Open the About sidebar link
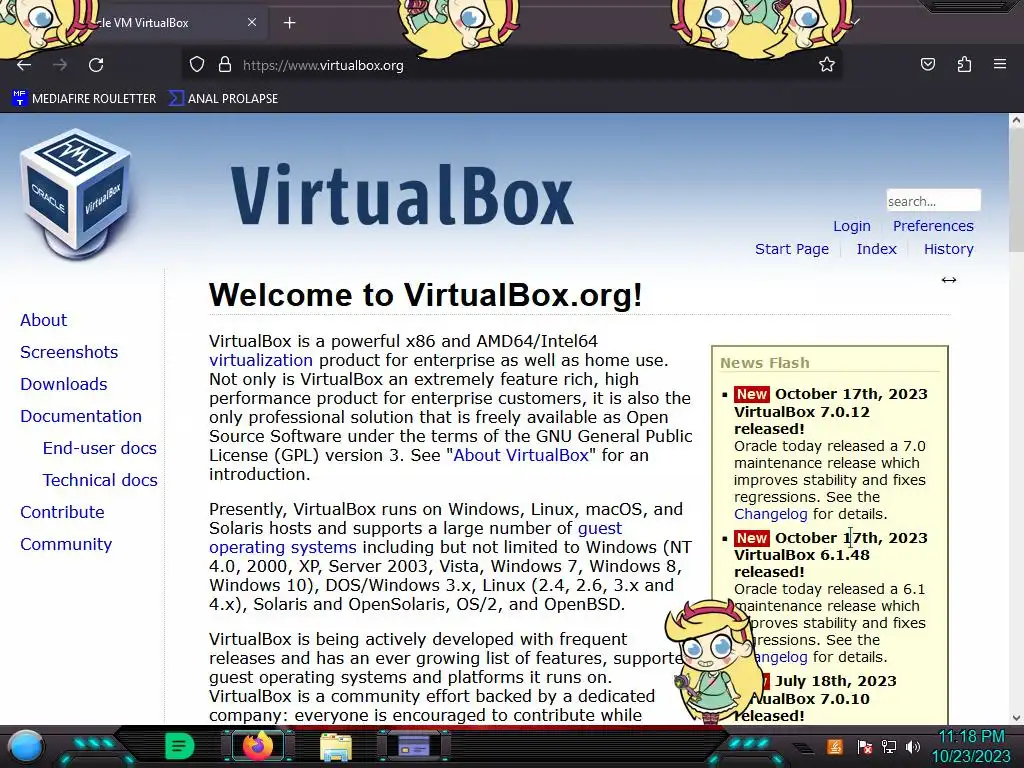This screenshot has width=1024, height=768. 44,320
